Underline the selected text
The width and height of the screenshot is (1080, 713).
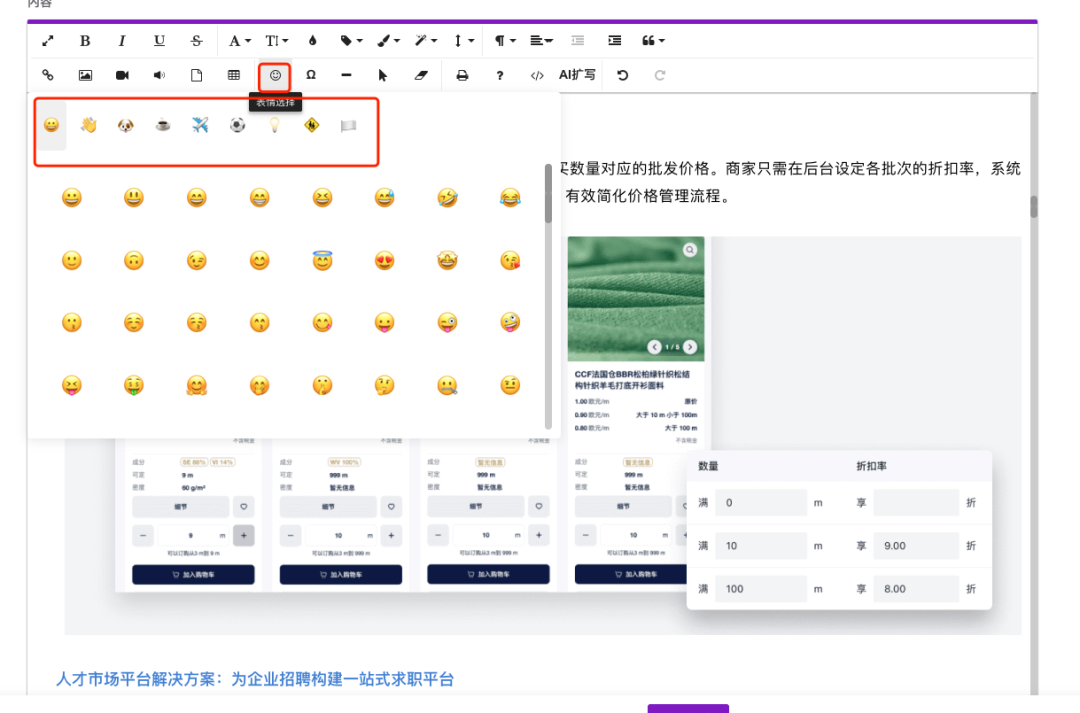tap(159, 41)
